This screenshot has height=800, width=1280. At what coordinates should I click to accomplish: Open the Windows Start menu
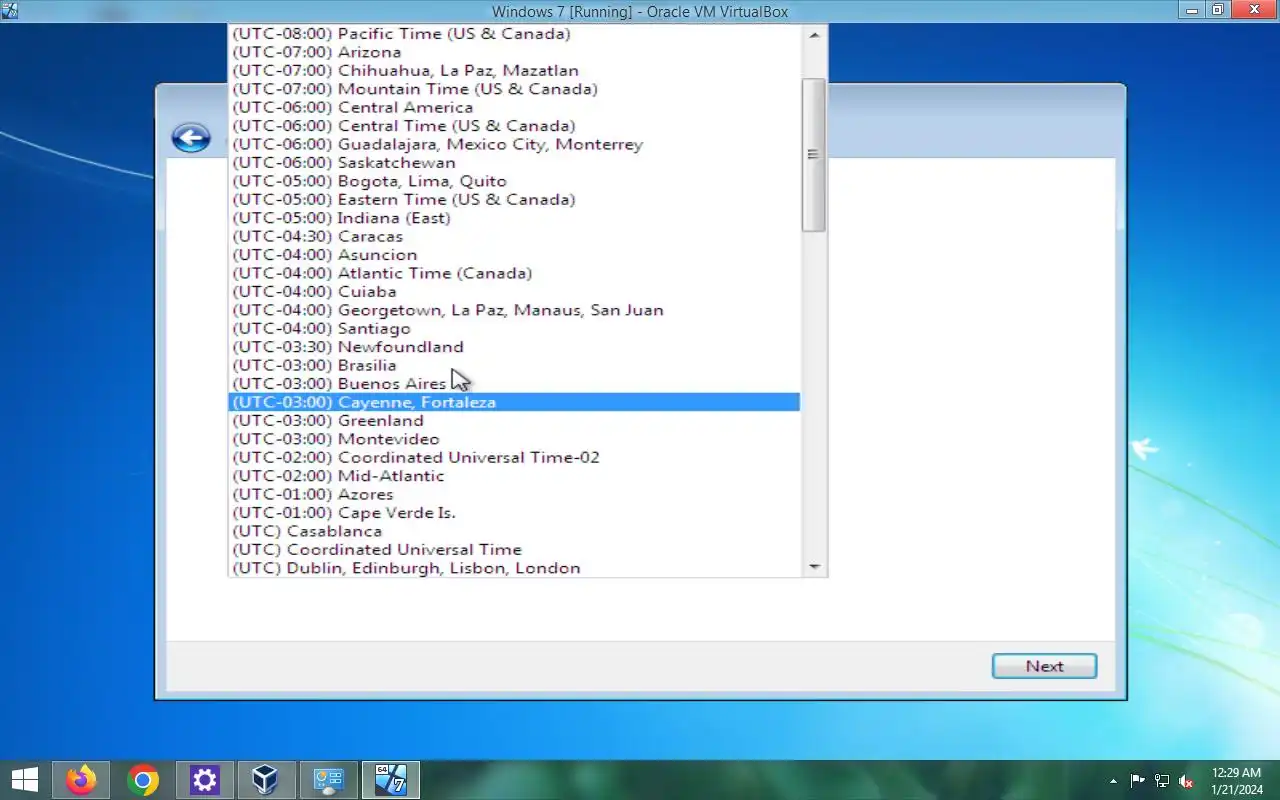tap(24, 780)
